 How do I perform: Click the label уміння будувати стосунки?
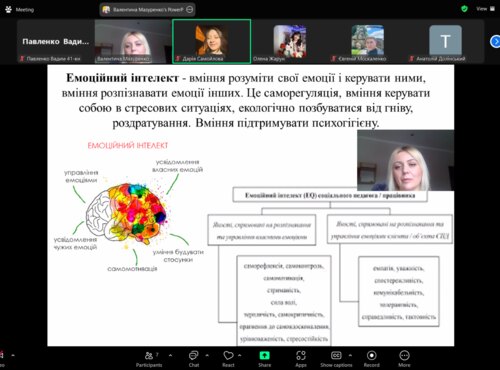(x=178, y=256)
